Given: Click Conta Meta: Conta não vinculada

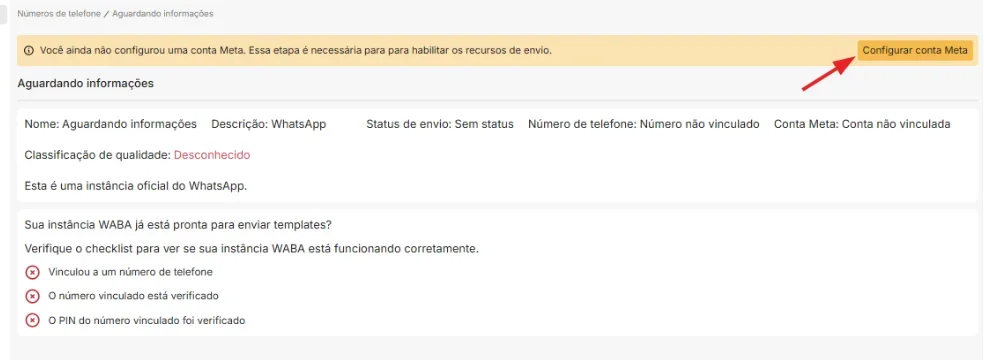Looking at the screenshot, I should (x=862, y=124).
